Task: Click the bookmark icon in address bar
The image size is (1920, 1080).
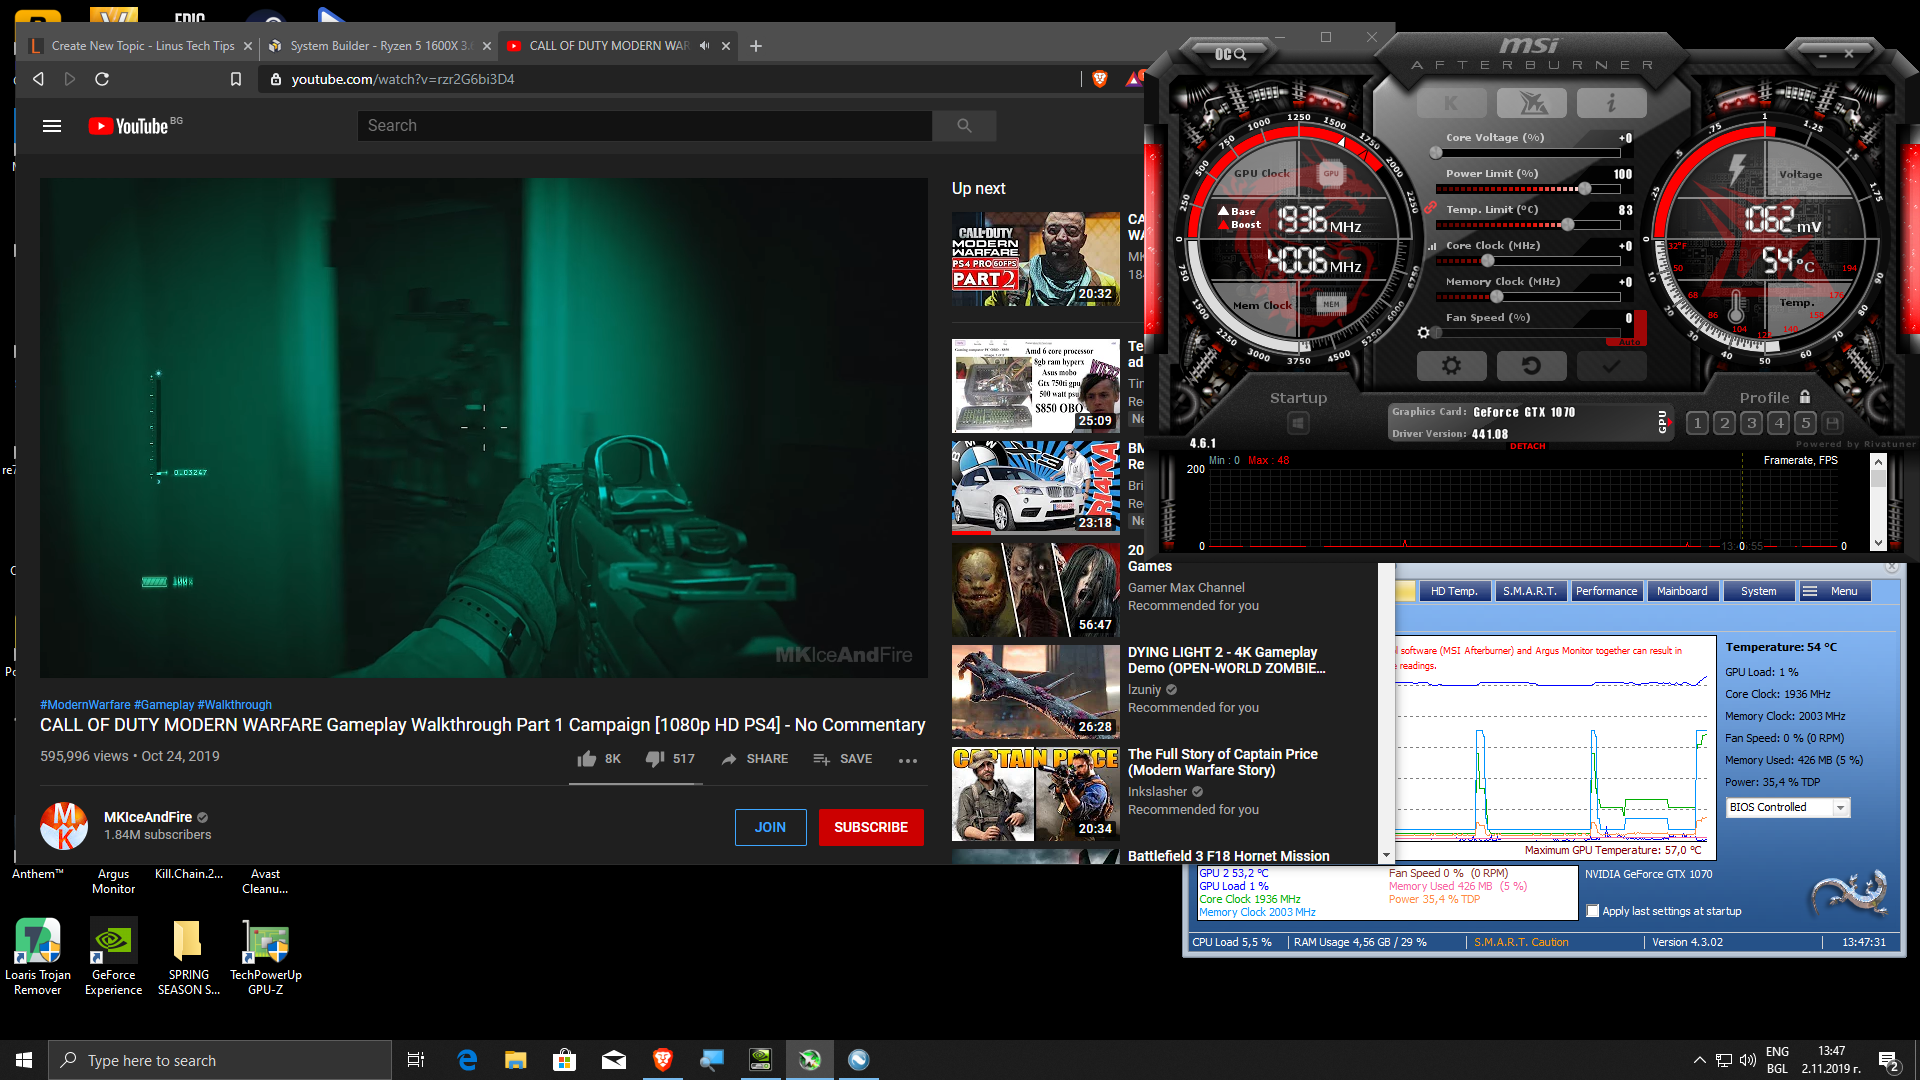Action: (x=236, y=79)
